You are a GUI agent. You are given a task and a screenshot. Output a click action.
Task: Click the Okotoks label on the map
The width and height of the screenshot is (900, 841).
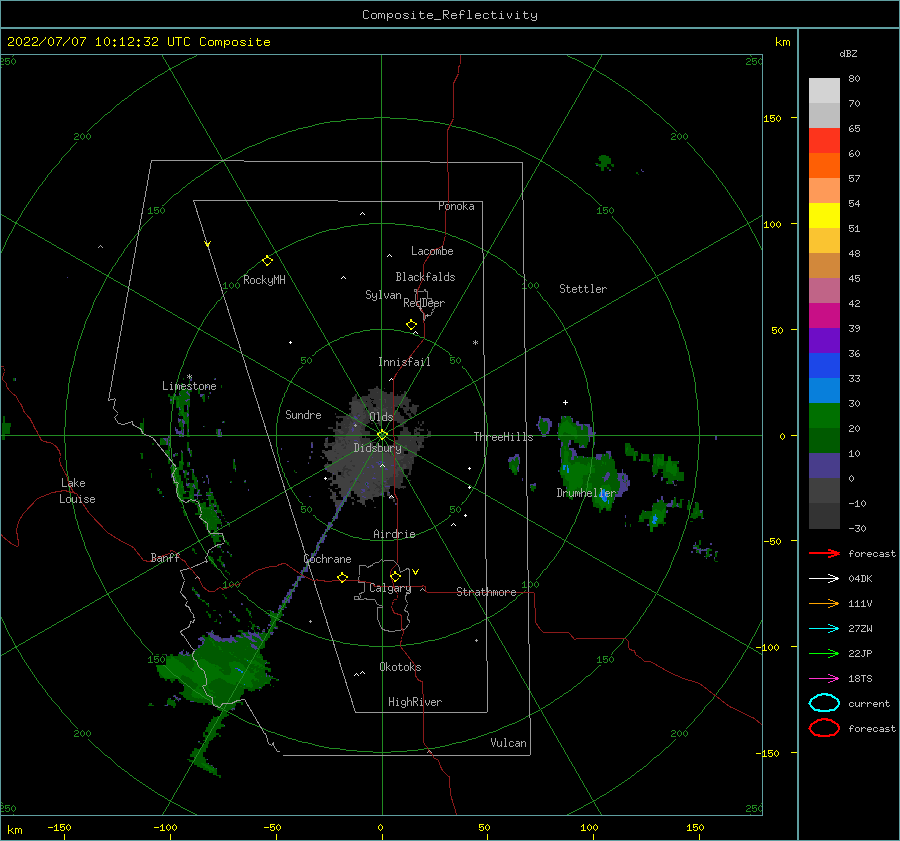pos(400,667)
